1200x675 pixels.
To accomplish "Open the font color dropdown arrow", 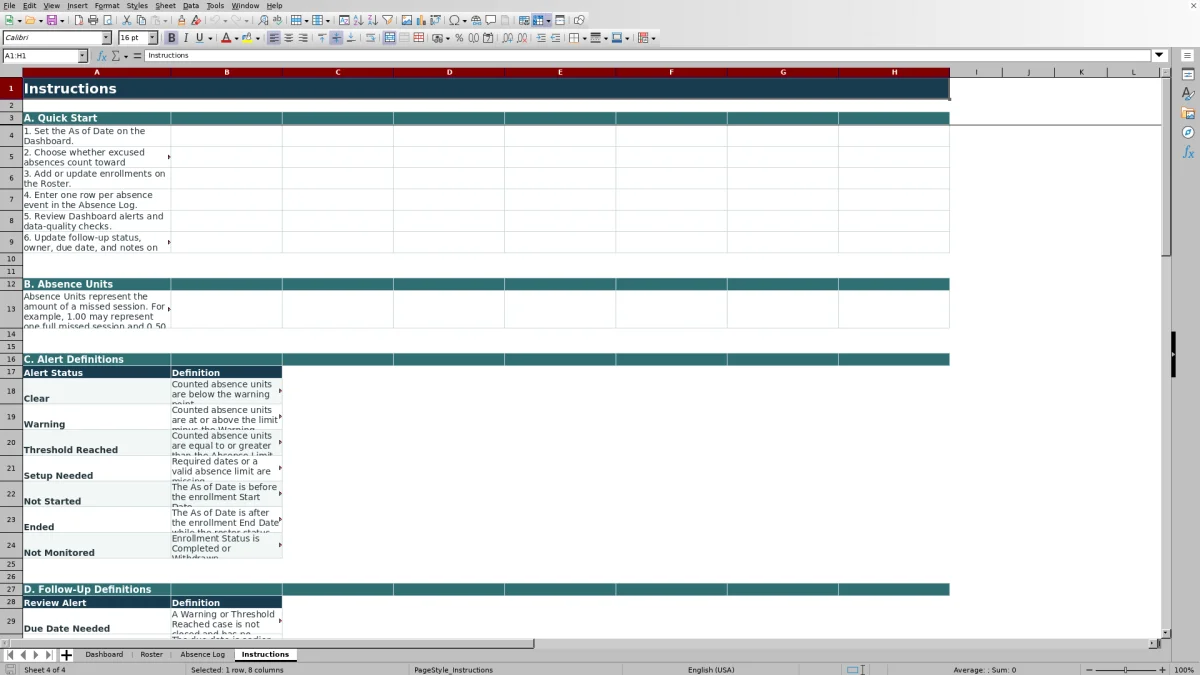I will 236,38.
